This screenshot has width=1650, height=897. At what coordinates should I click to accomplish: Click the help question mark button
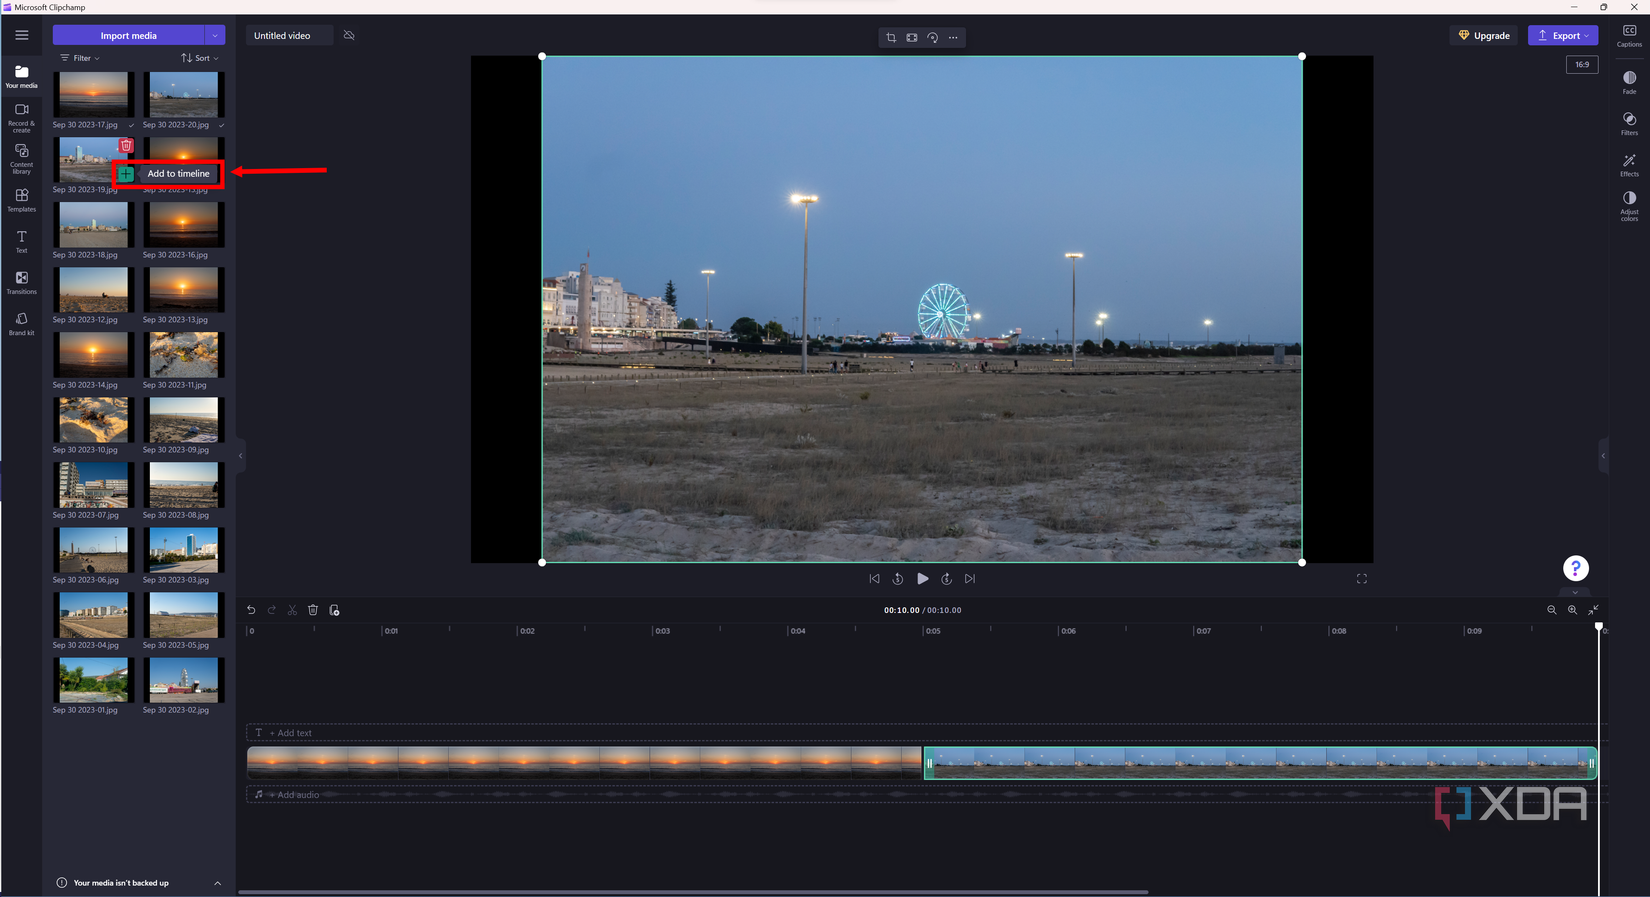click(x=1575, y=568)
